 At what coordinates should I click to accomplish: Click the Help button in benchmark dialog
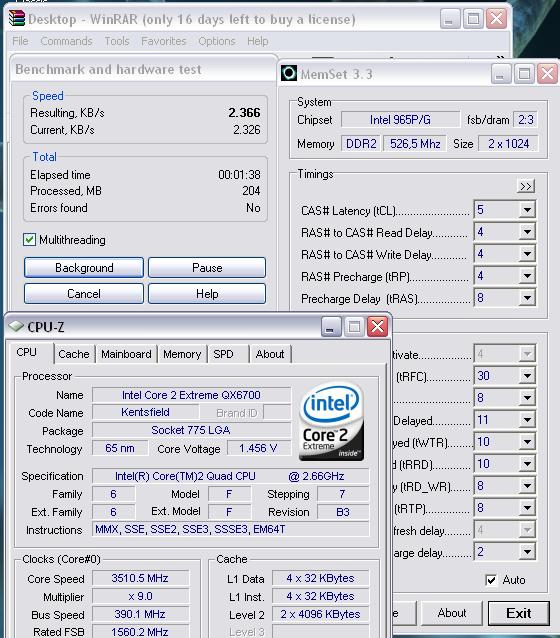(x=207, y=294)
